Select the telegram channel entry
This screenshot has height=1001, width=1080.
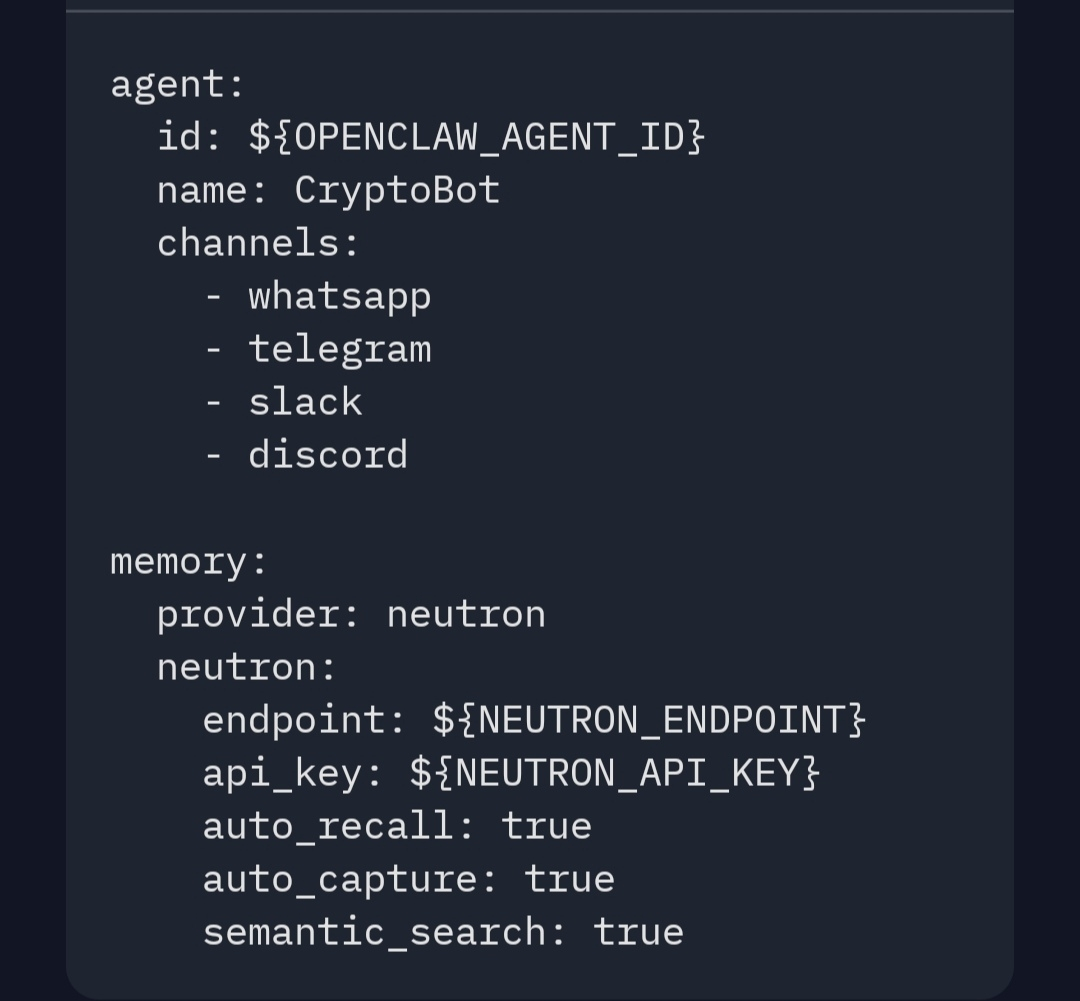pos(340,350)
